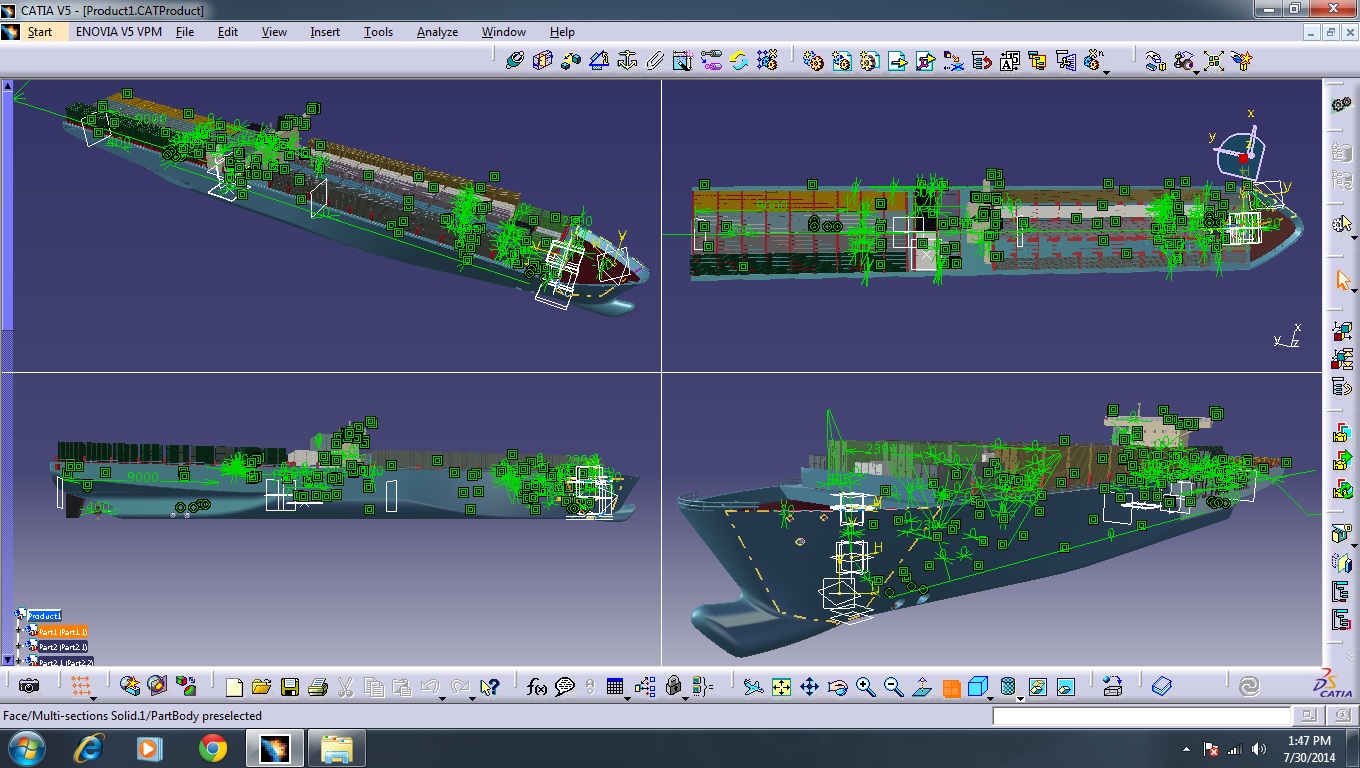Click the paperclip icon in the top toolbar

coord(655,61)
